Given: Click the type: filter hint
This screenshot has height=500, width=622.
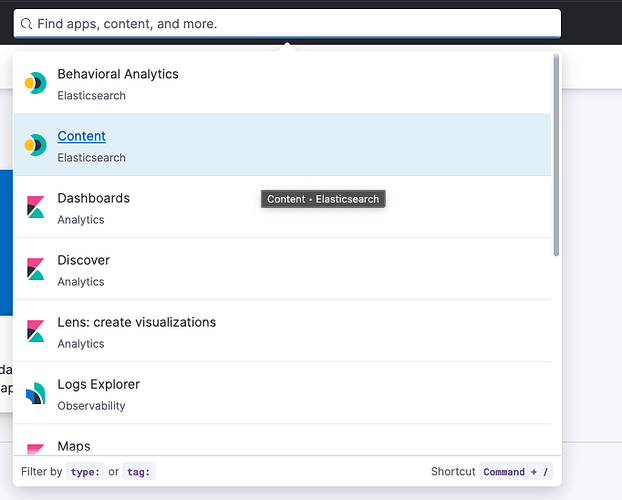Looking at the screenshot, I should pos(85,472).
